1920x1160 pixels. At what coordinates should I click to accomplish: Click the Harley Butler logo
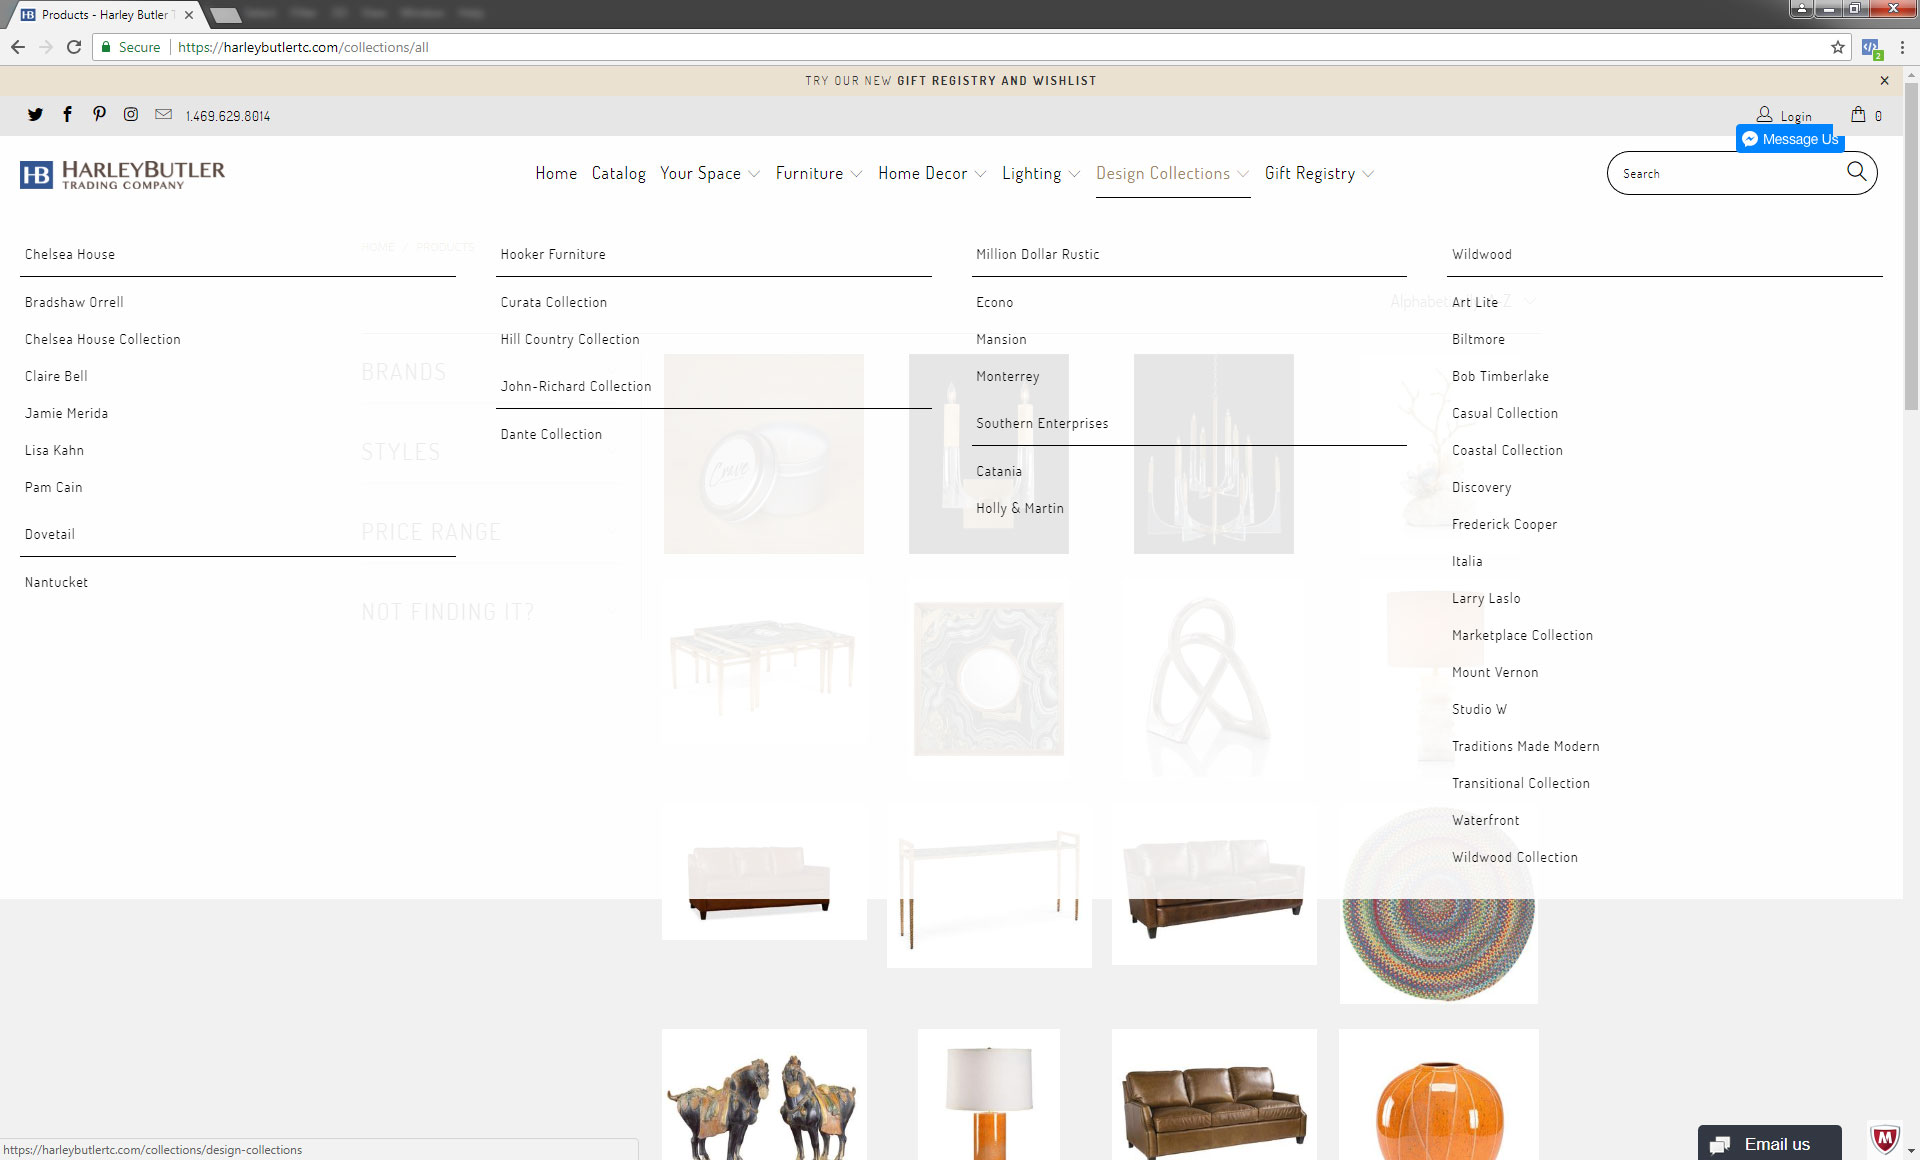point(122,174)
